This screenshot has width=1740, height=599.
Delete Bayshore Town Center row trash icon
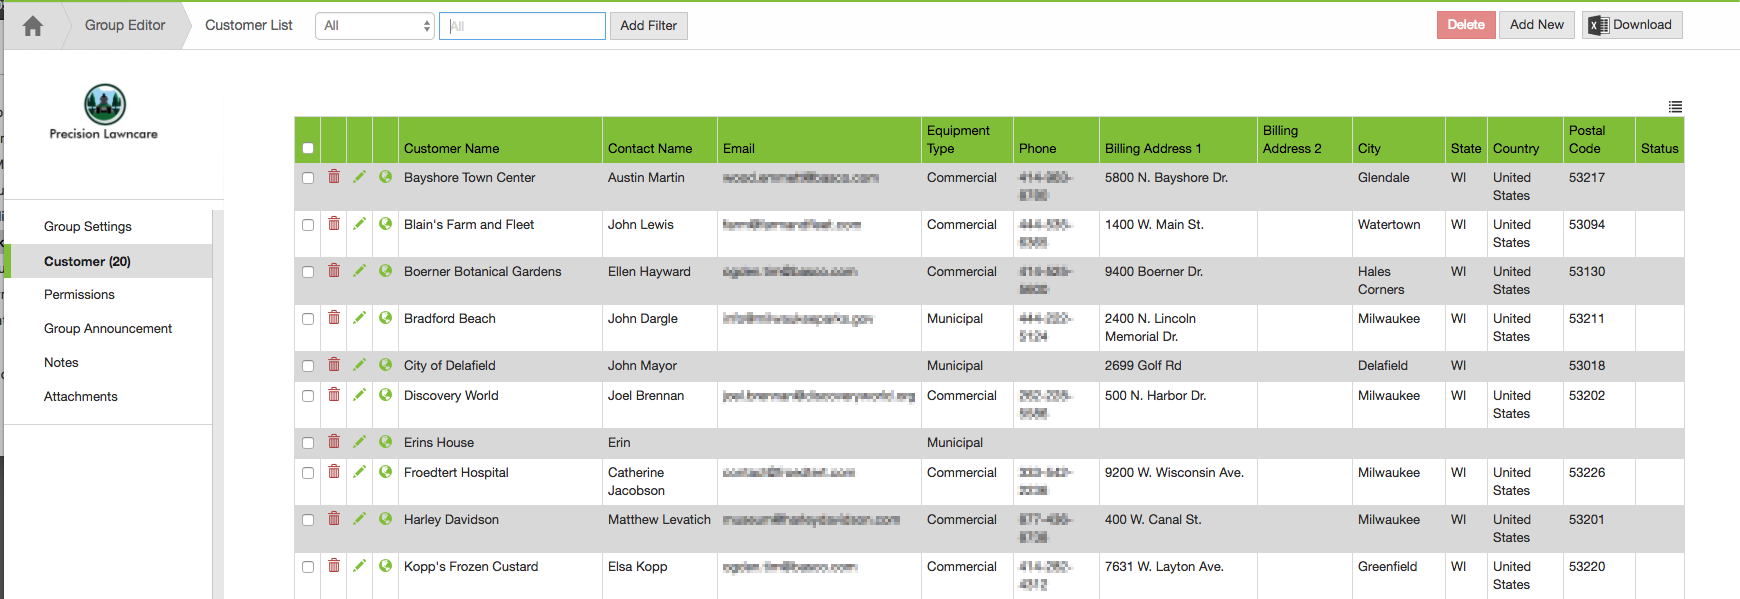tap(334, 177)
